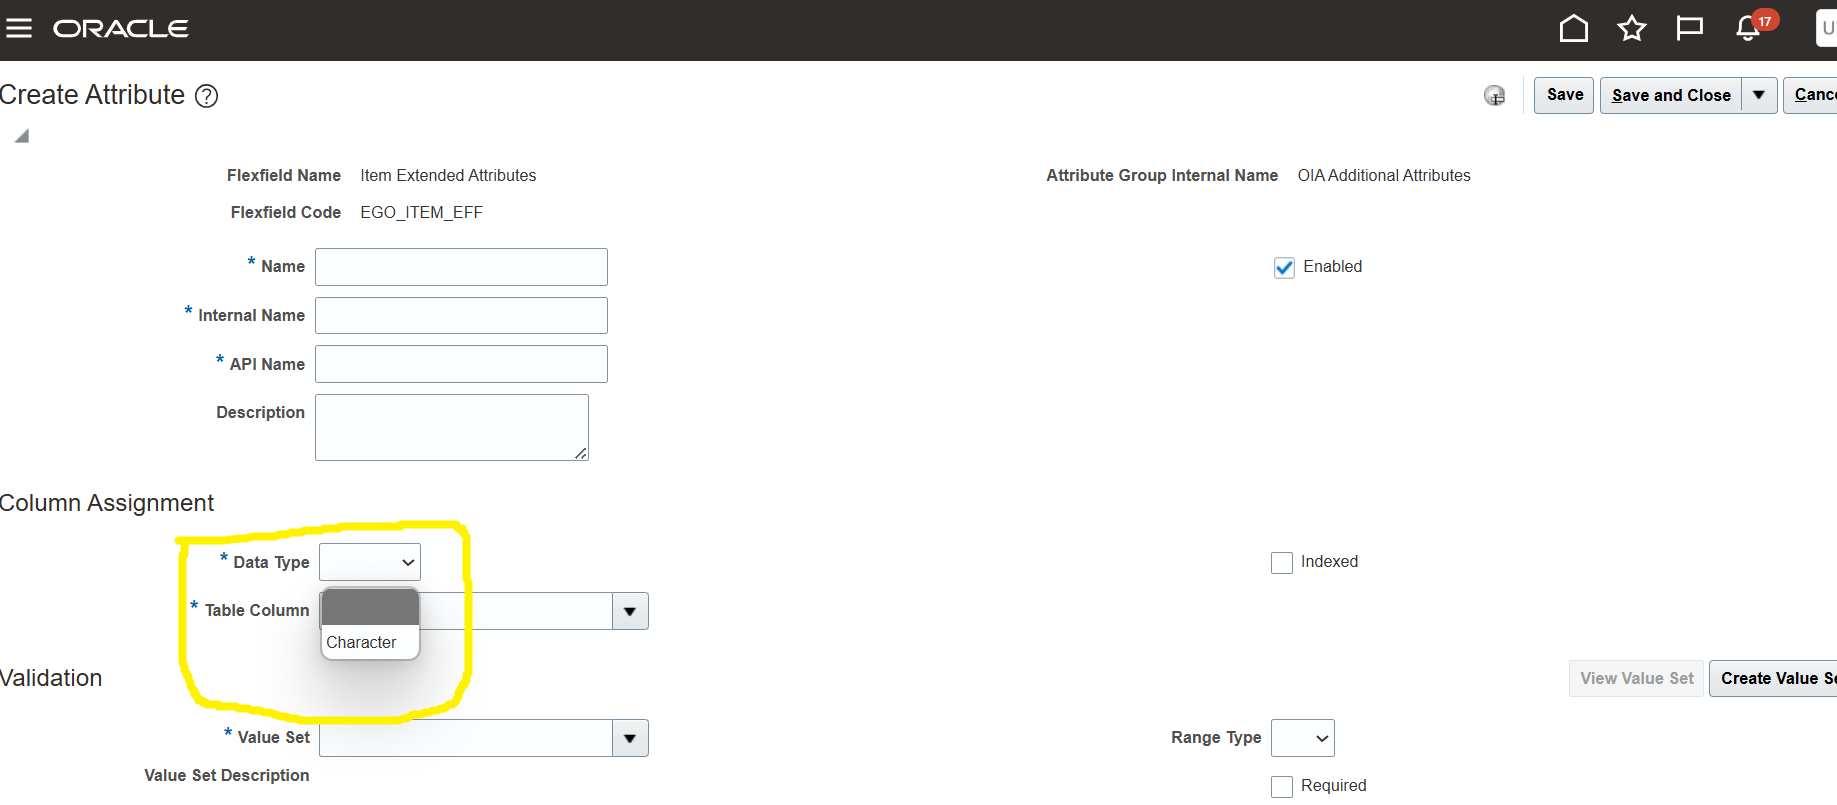
Task: Open the Data Type dropdown
Action: (370, 562)
